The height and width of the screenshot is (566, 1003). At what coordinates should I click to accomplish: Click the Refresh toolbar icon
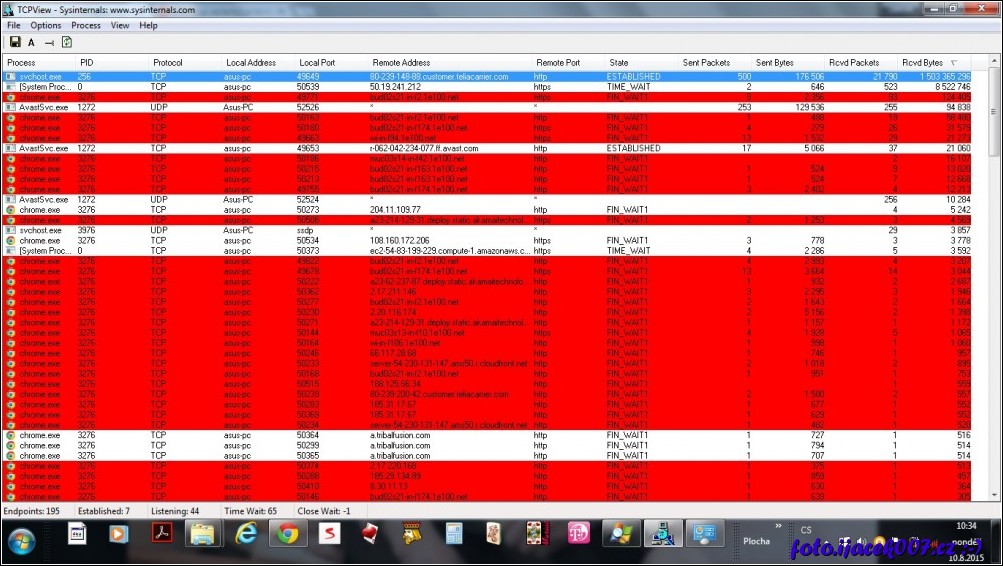click(x=67, y=42)
